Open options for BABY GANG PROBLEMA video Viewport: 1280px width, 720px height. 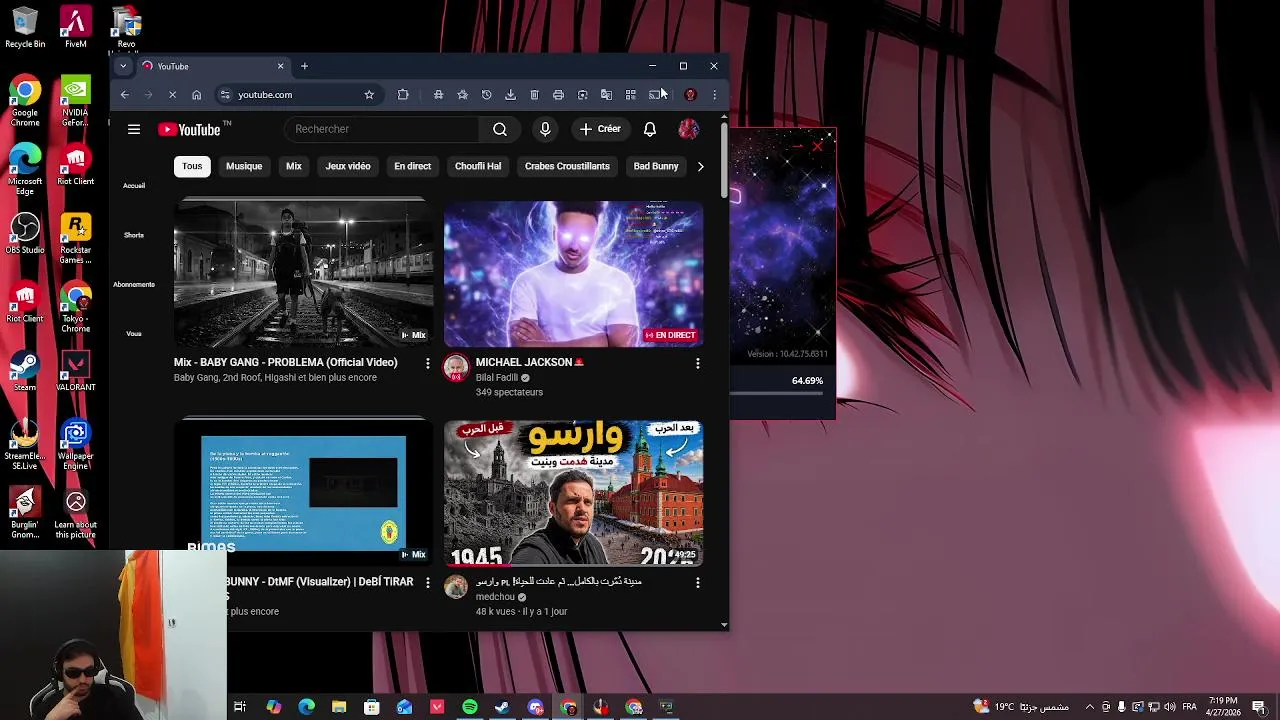click(x=428, y=363)
